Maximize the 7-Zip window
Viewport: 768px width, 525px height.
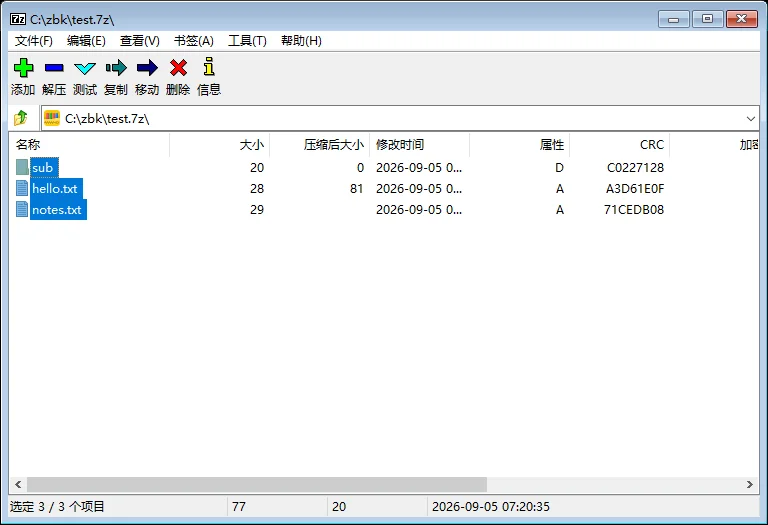coord(707,19)
